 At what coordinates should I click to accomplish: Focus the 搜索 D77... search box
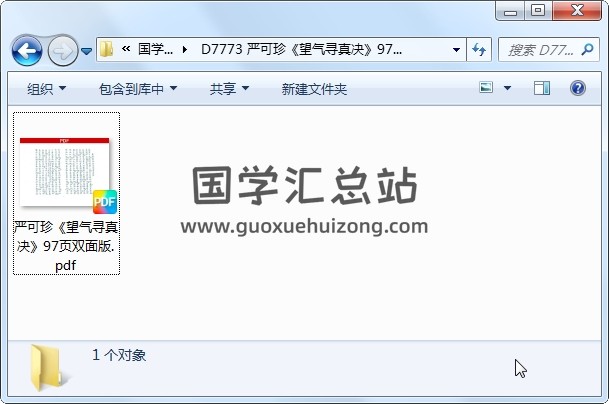point(540,50)
